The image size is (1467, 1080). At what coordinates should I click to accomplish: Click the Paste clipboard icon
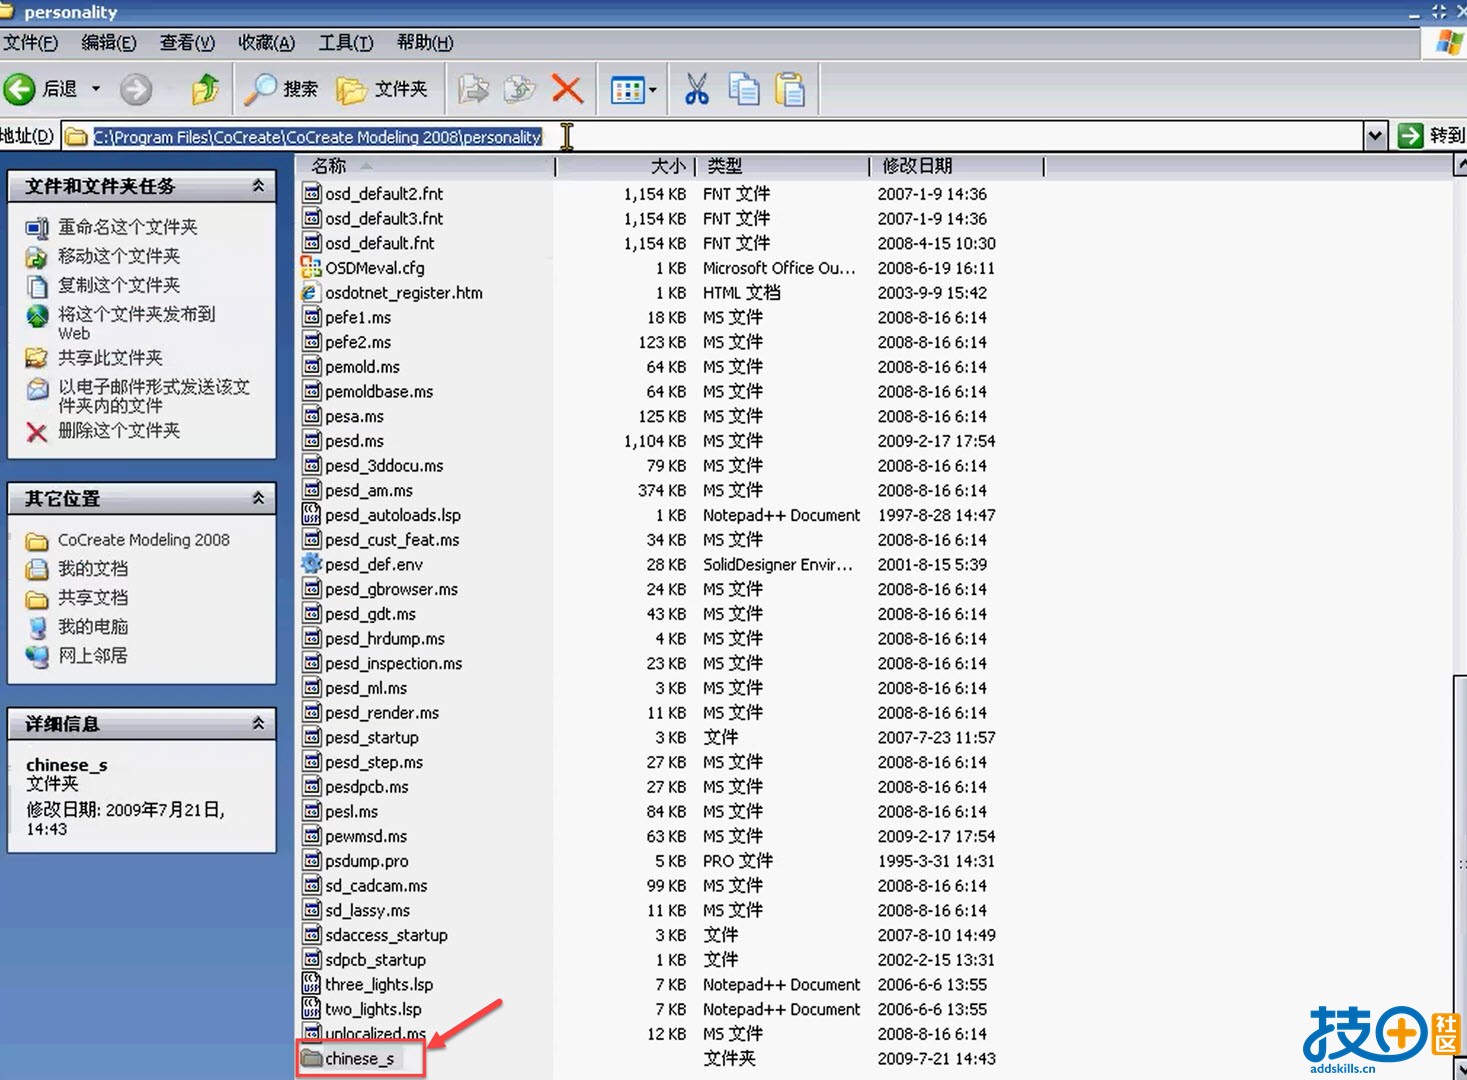click(790, 89)
